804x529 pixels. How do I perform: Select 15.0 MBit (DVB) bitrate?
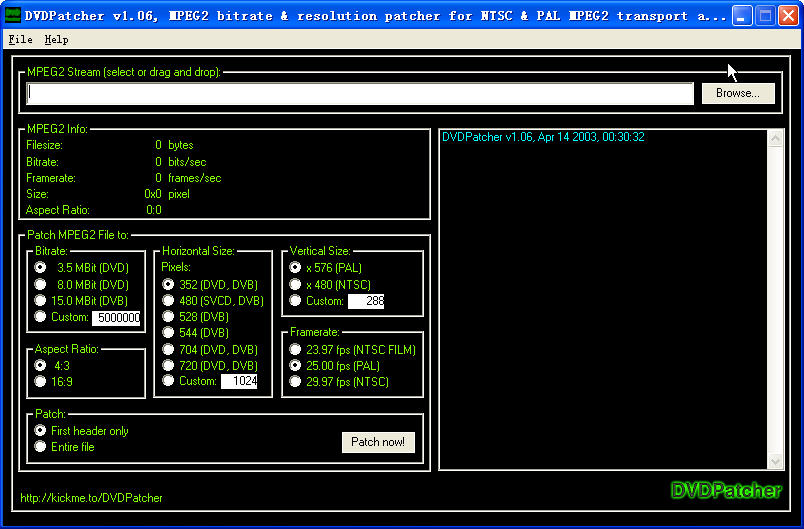40,300
